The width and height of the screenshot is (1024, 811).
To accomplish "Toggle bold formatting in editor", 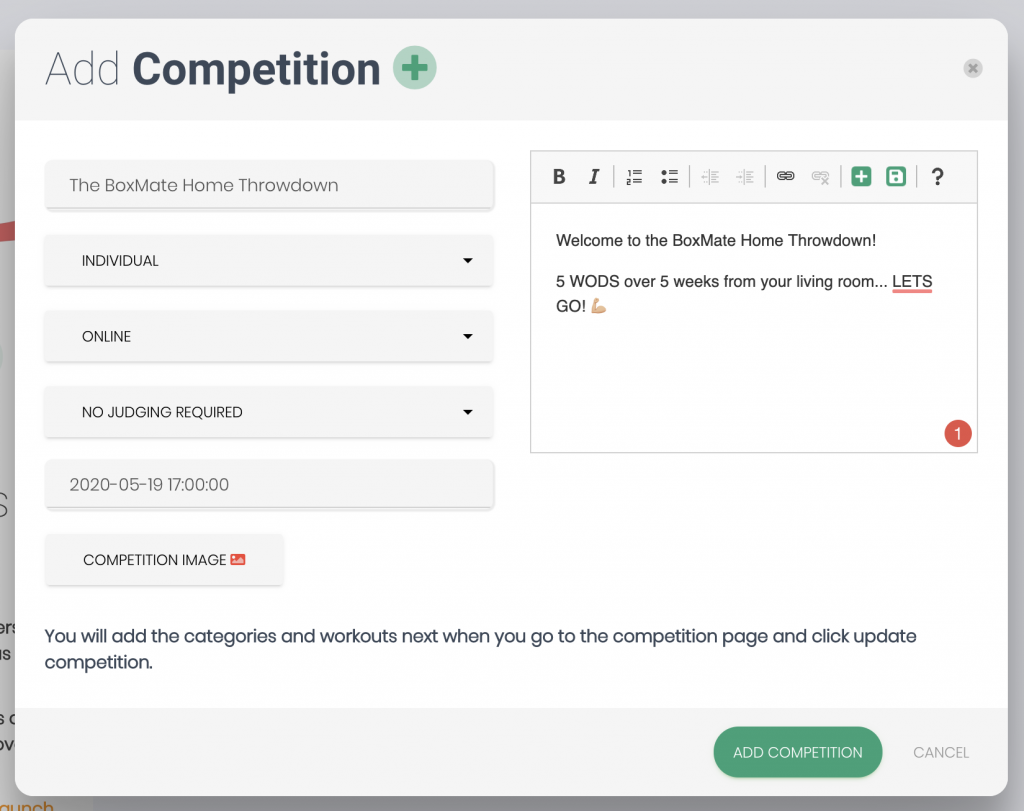I will 559,176.
